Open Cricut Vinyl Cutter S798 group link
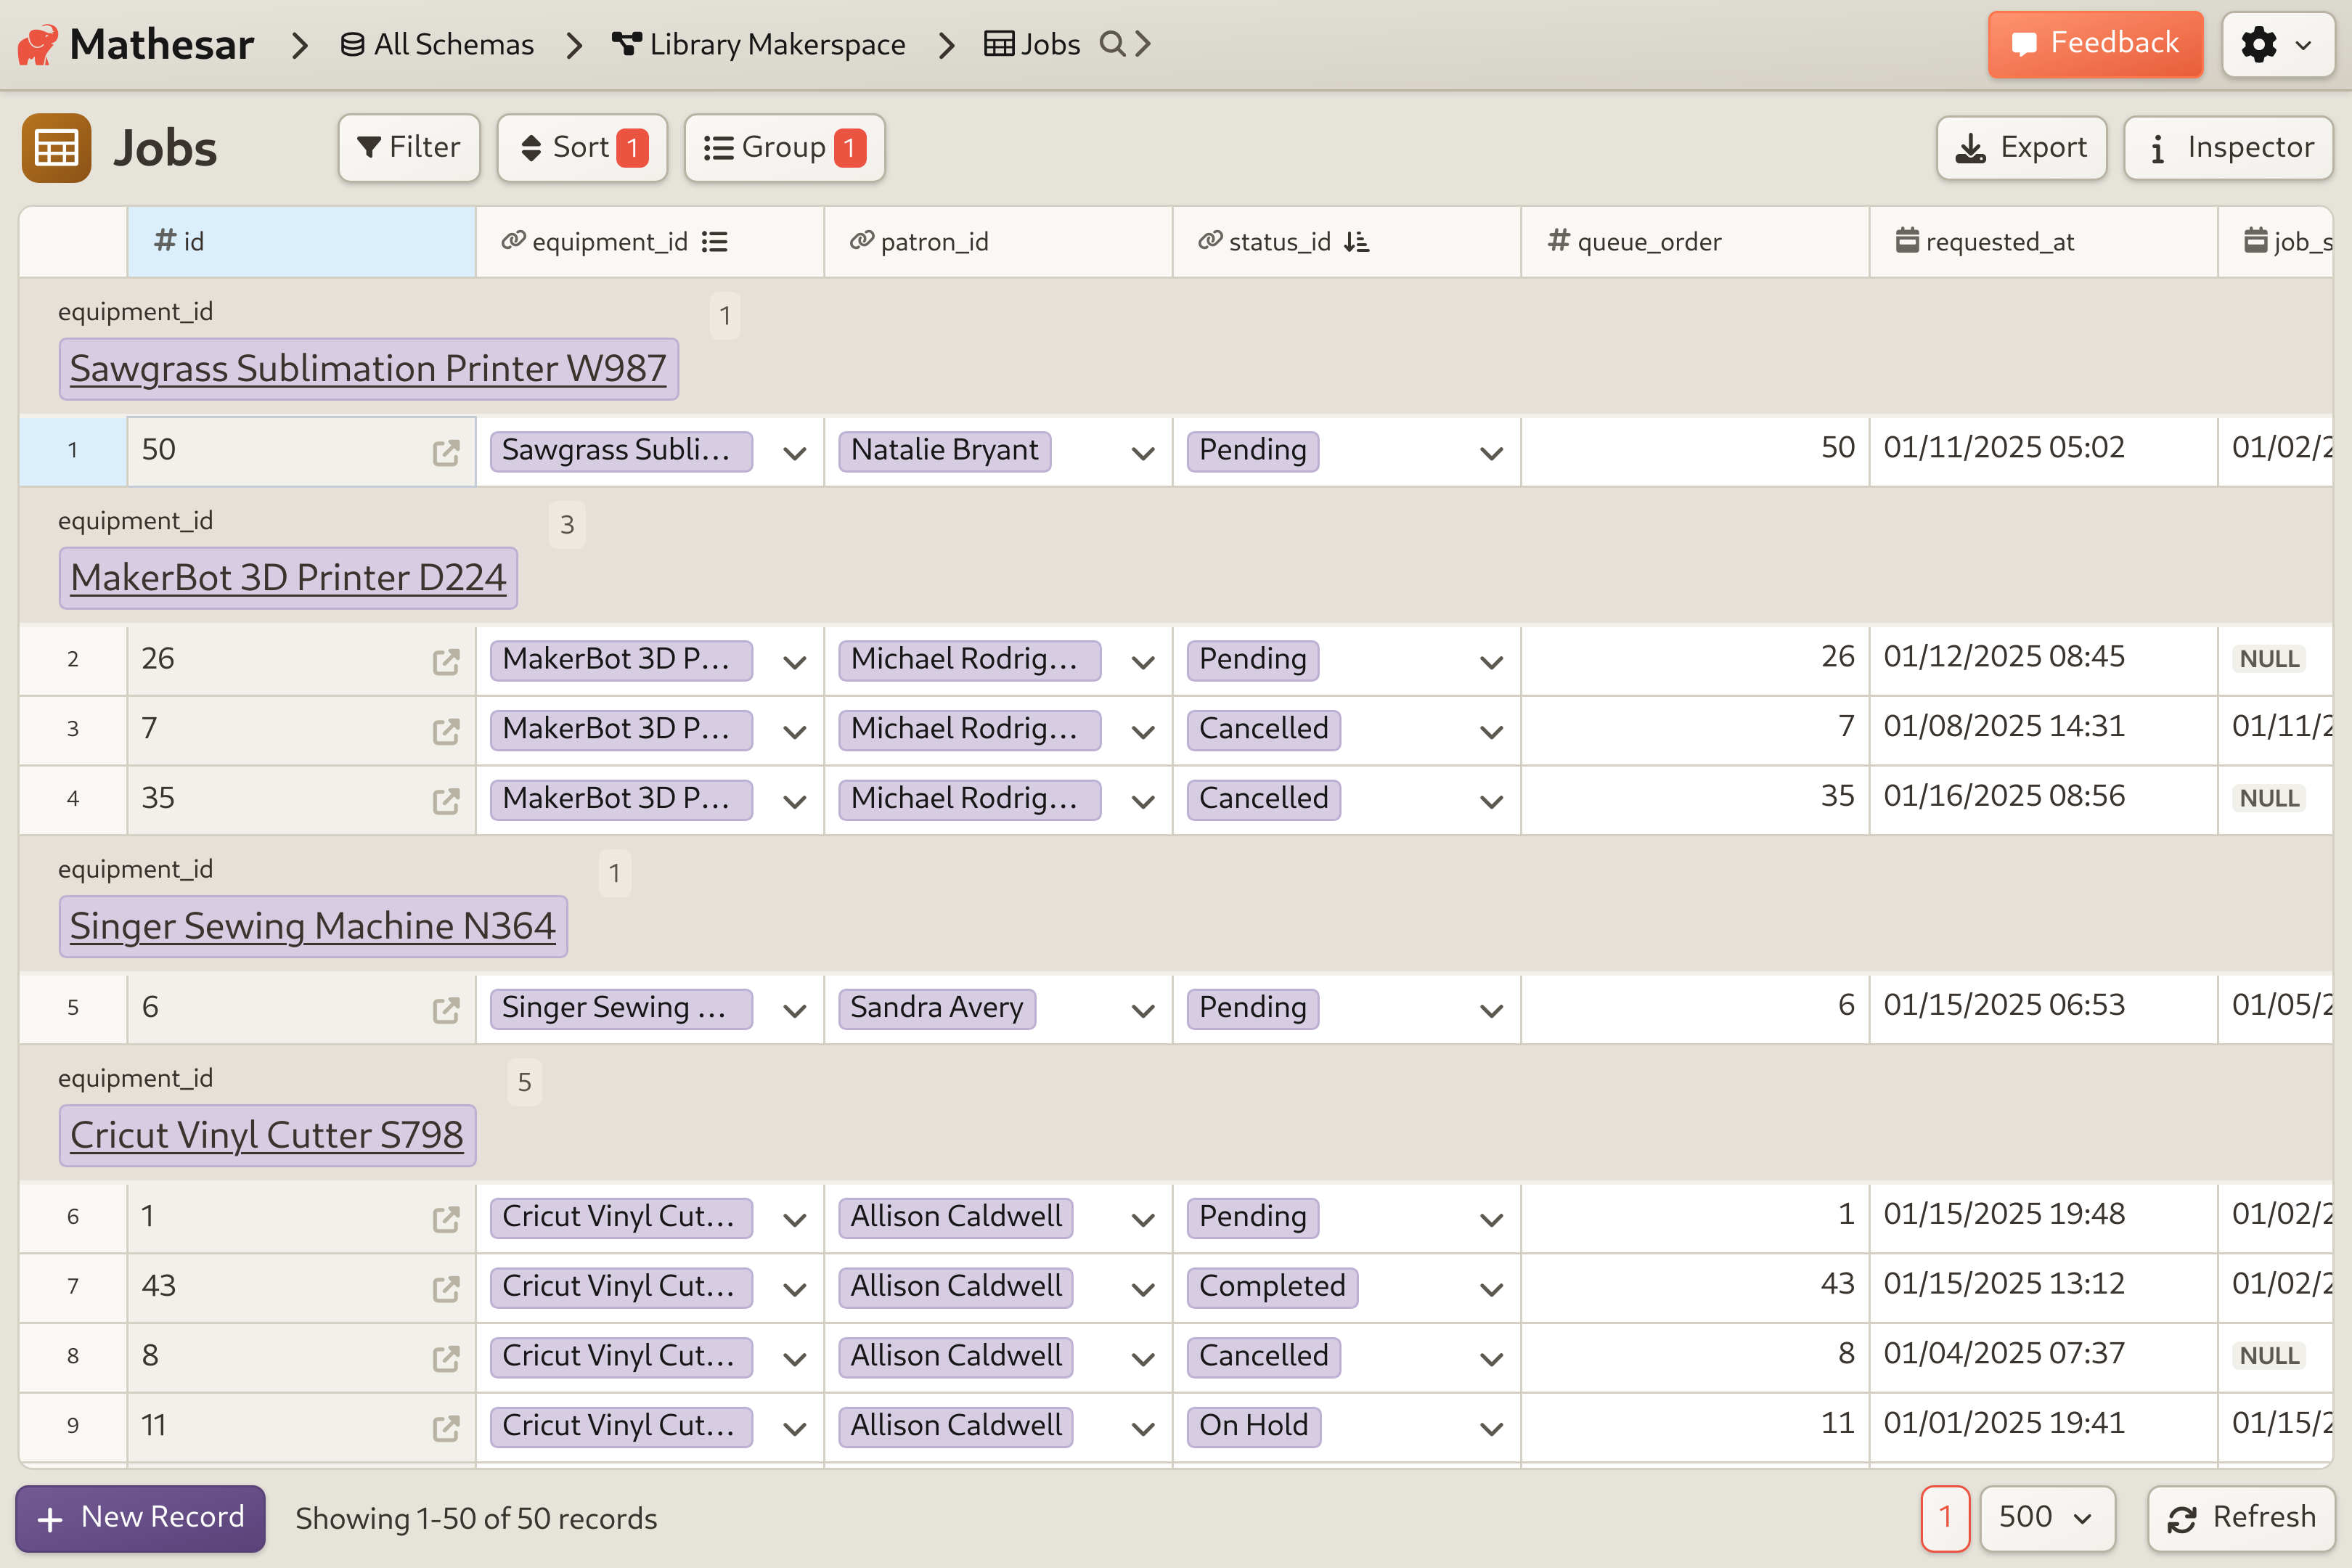 pos(267,1136)
